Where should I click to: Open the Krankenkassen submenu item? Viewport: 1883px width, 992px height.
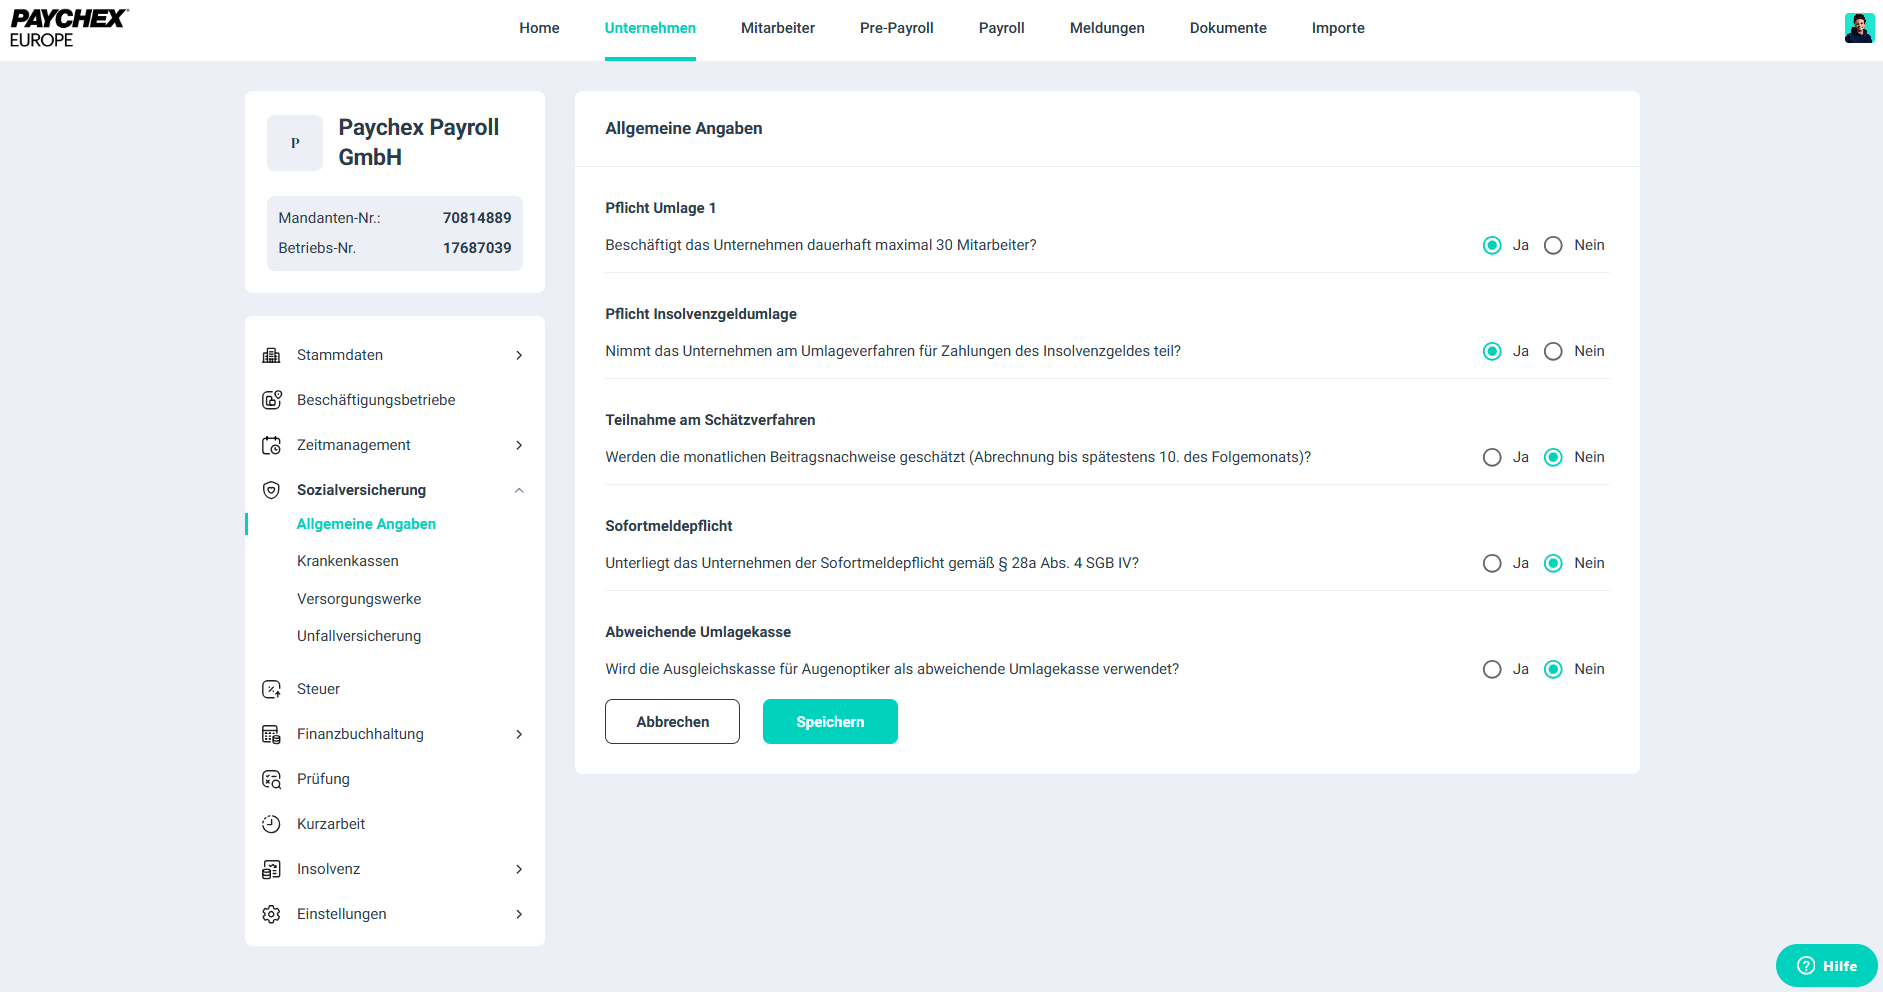[x=348, y=561]
